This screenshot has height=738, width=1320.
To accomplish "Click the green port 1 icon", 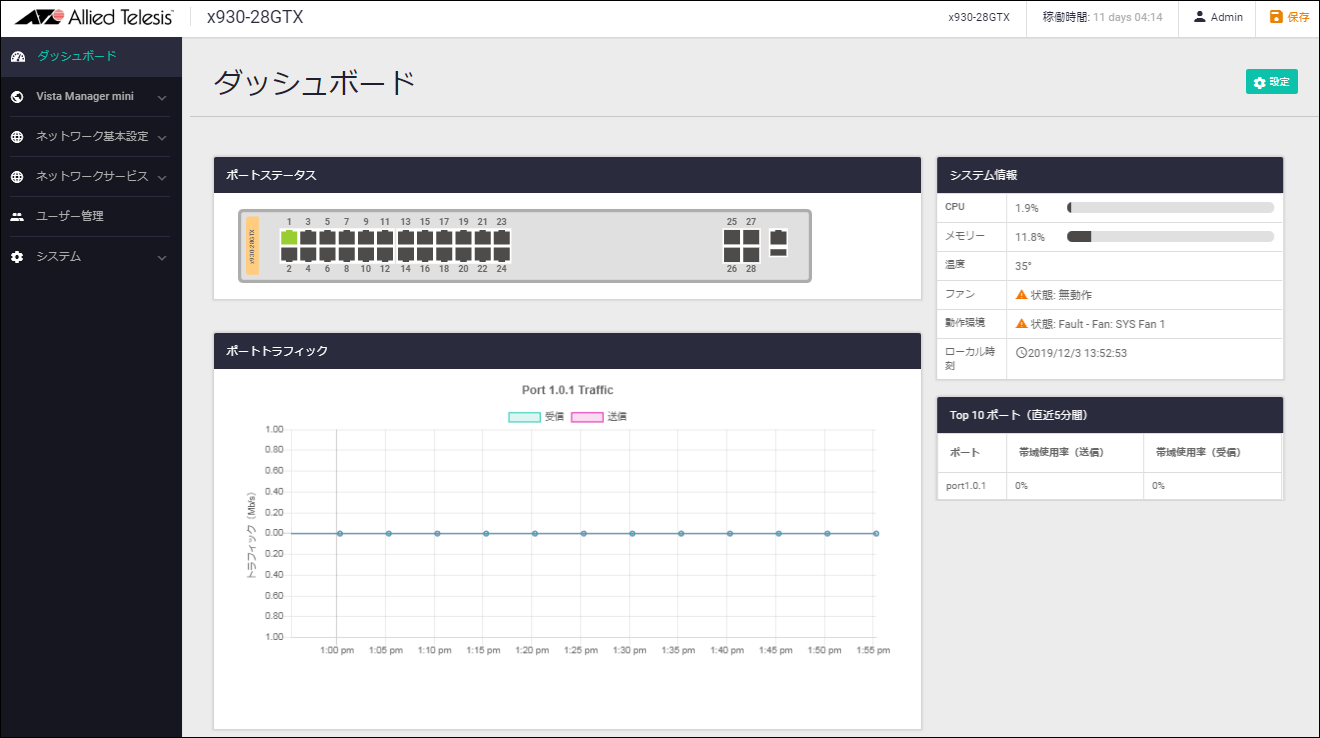I will tap(289, 238).
